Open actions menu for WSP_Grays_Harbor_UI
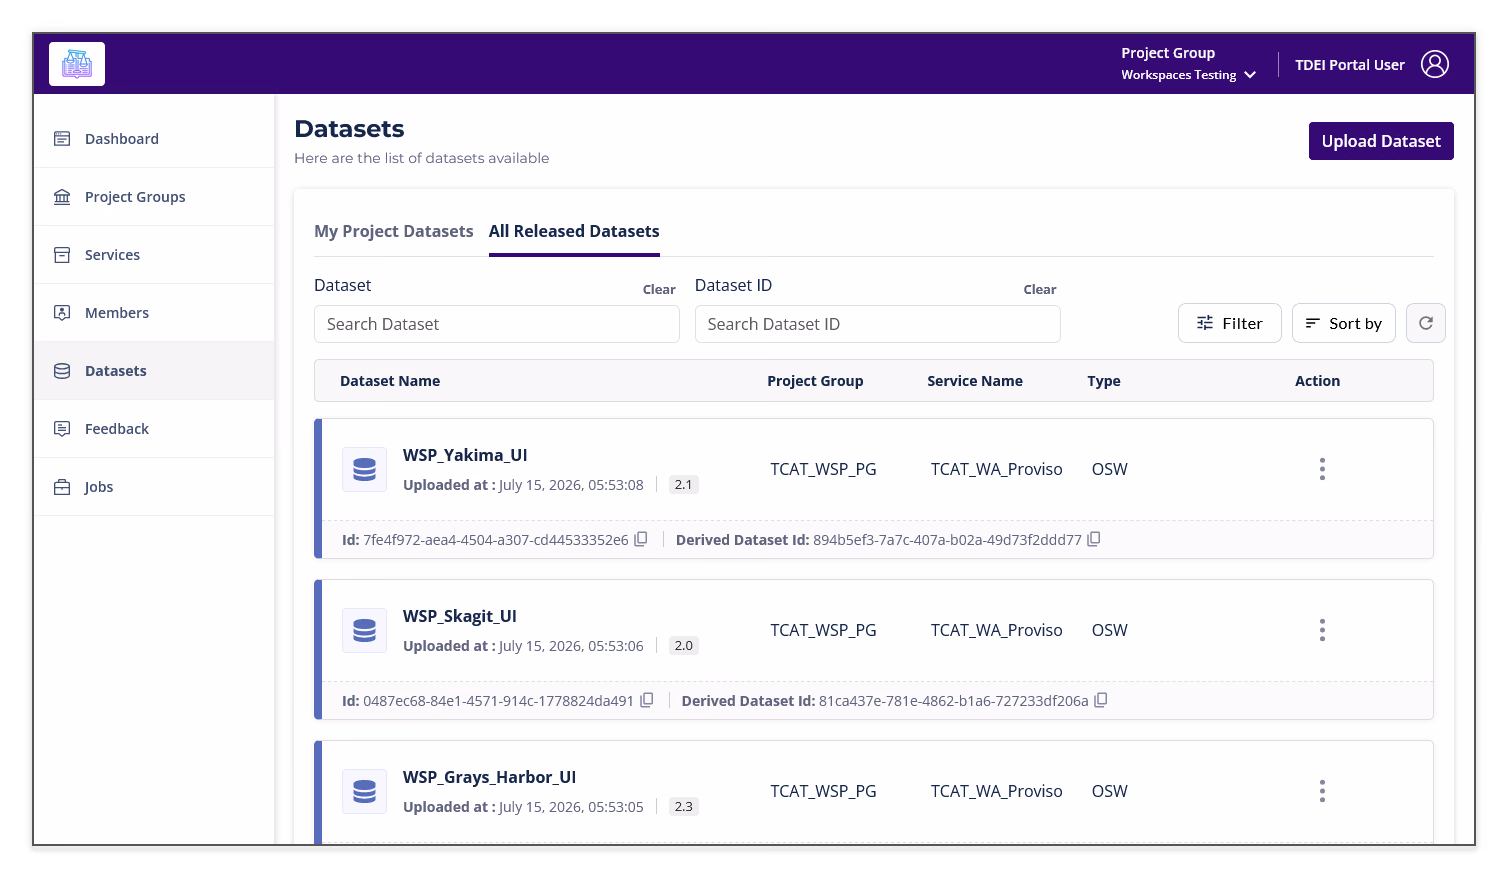The width and height of the screenshot is (1508, 878). 1322,791
